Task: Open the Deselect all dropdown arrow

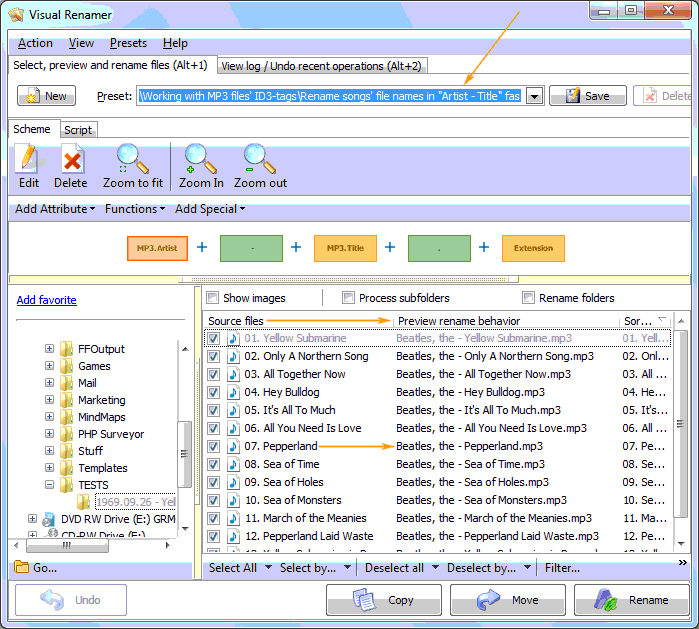Action: coord(436,567)
